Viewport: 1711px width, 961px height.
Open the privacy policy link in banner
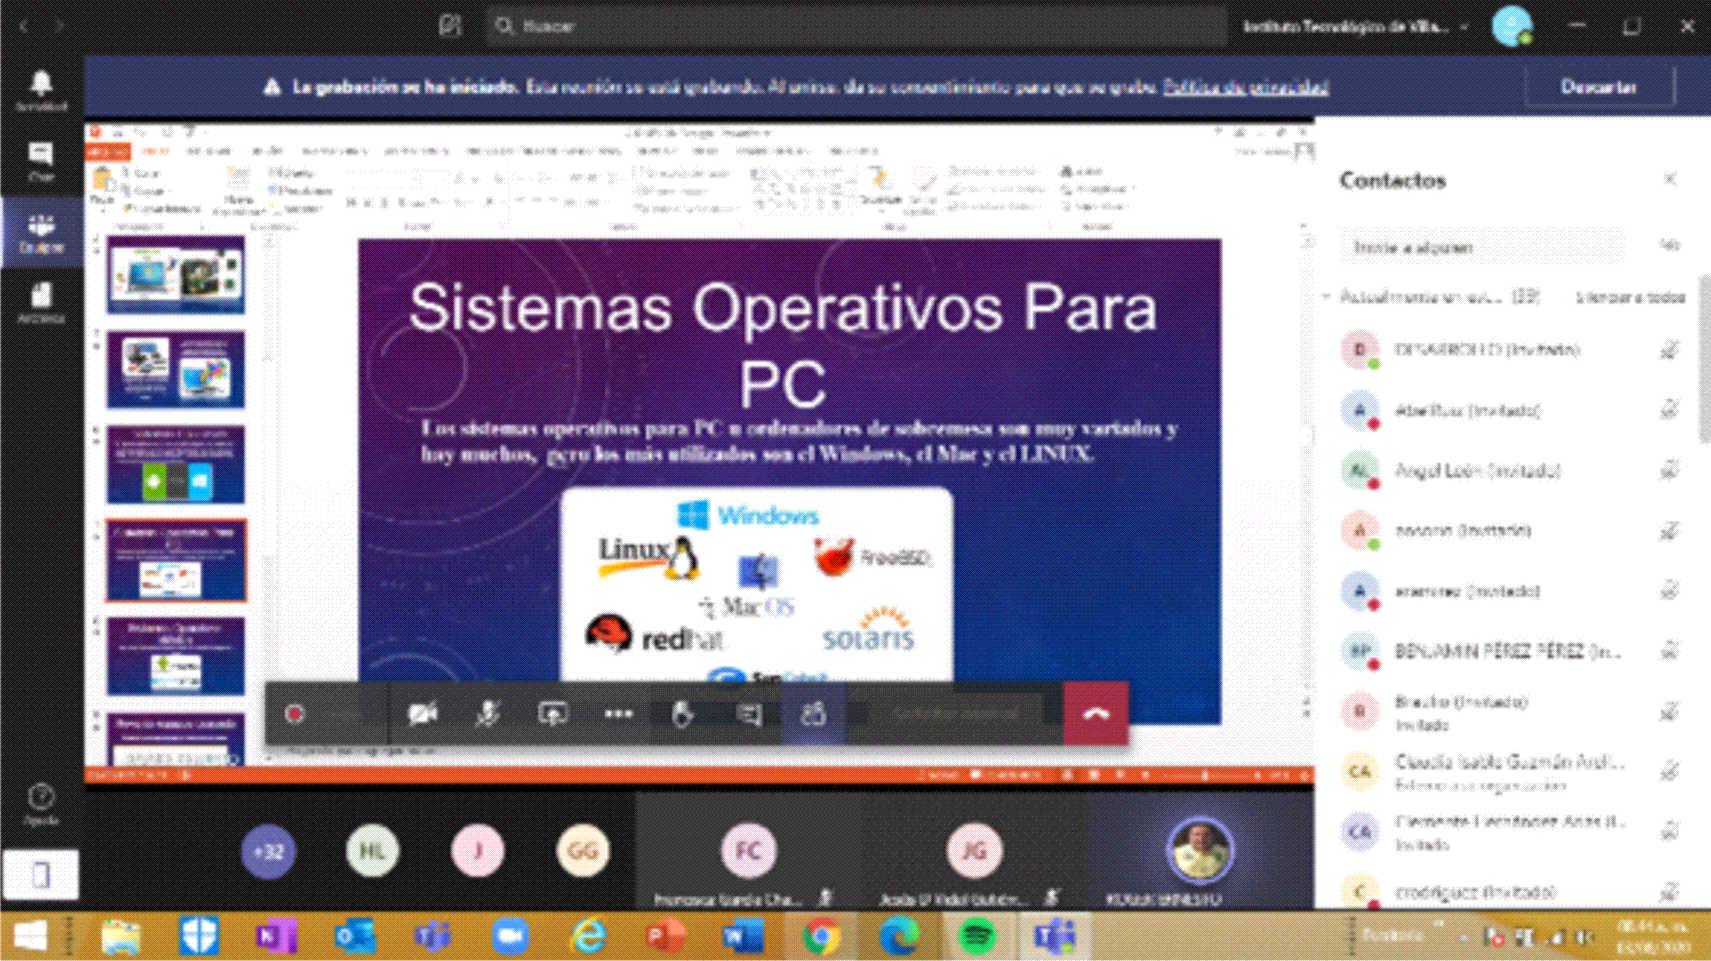pyautogui.click(x=1246, y=87)
